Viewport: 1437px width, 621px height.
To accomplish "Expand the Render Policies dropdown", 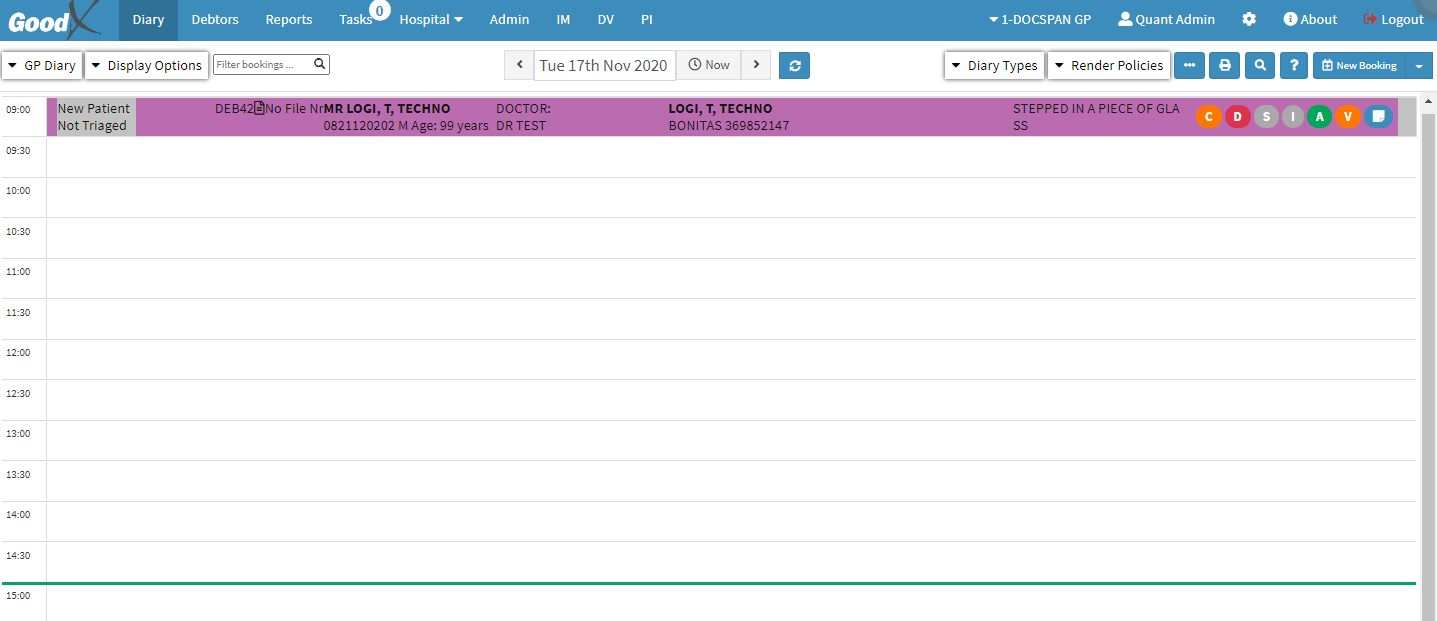I will click(1108, 65).
